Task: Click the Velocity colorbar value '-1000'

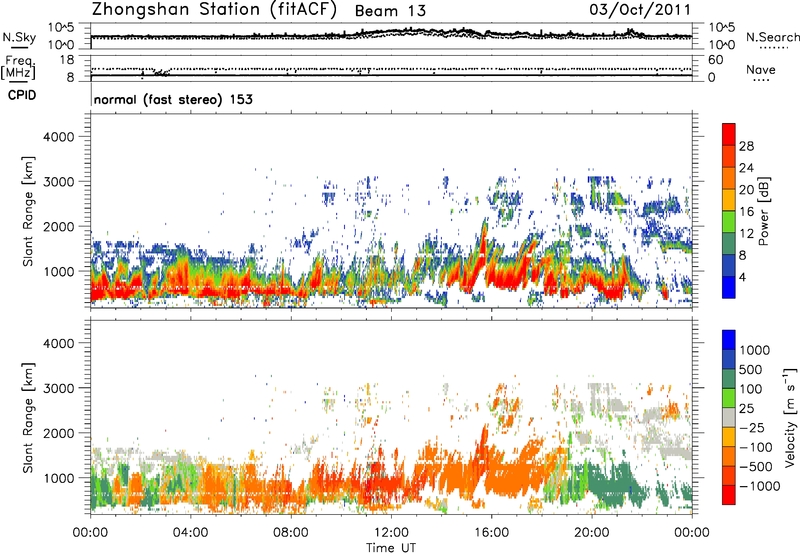Action: 759,486
